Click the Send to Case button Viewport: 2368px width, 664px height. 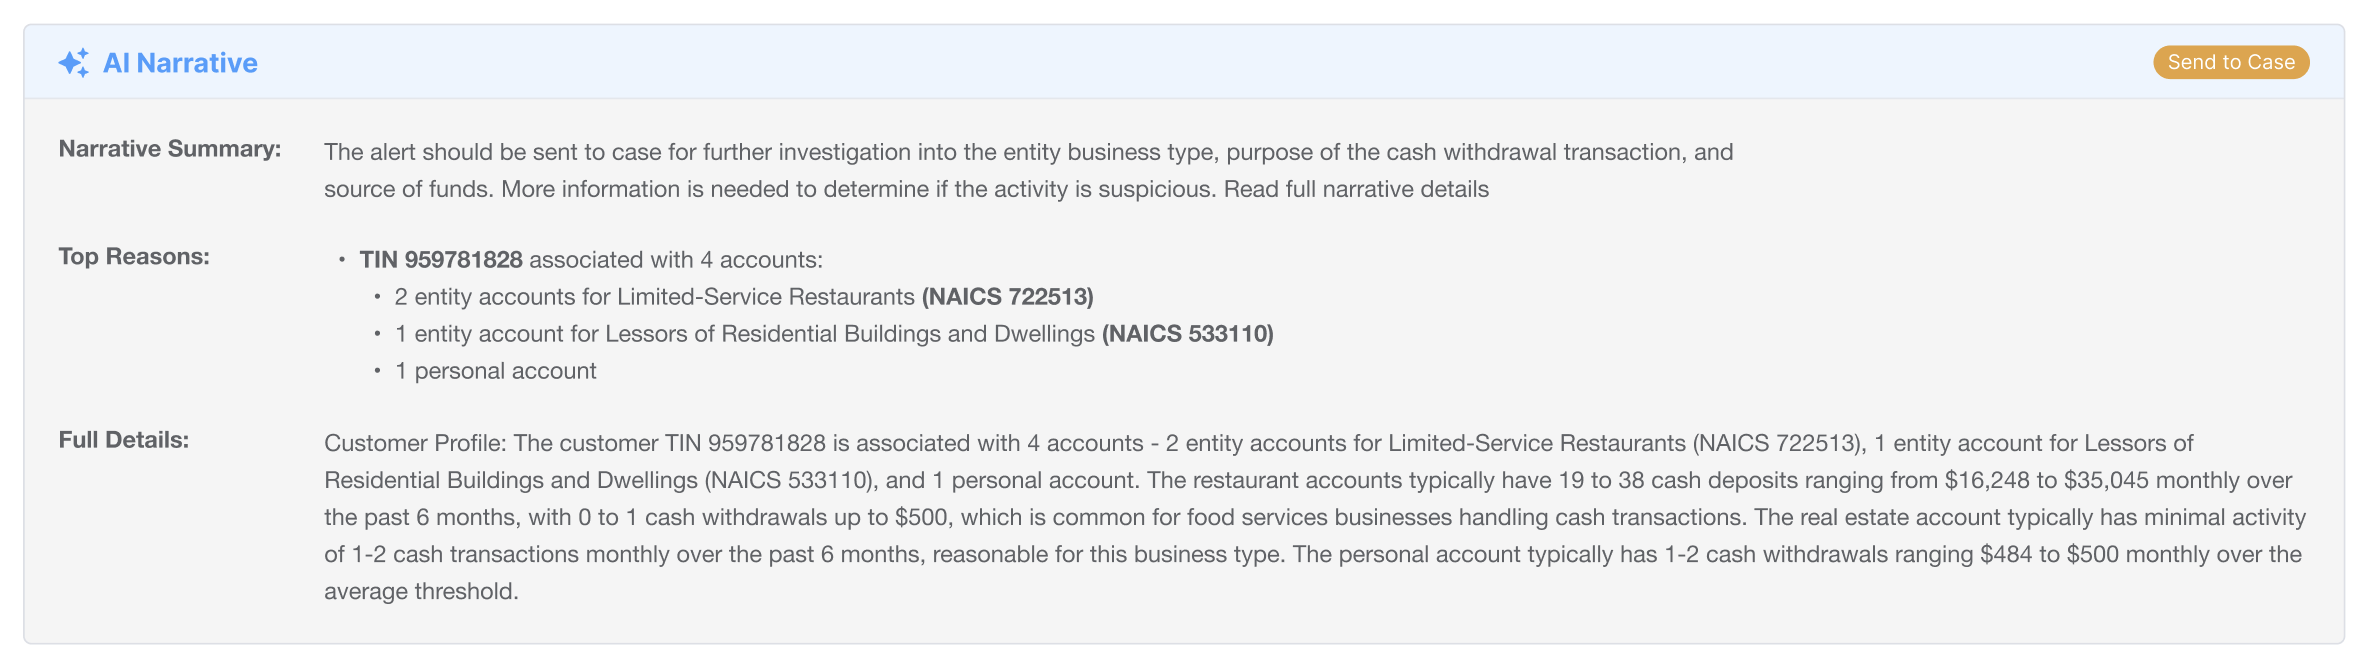point(2230,62)
